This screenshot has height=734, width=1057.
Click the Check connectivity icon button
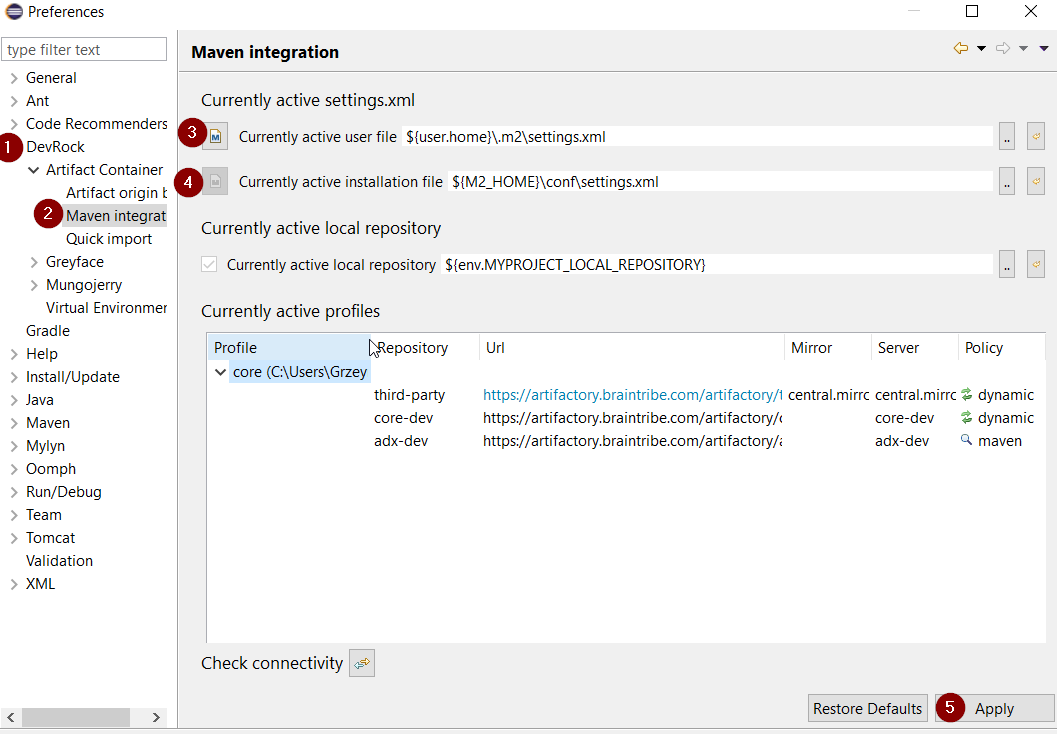pos(362,663)
